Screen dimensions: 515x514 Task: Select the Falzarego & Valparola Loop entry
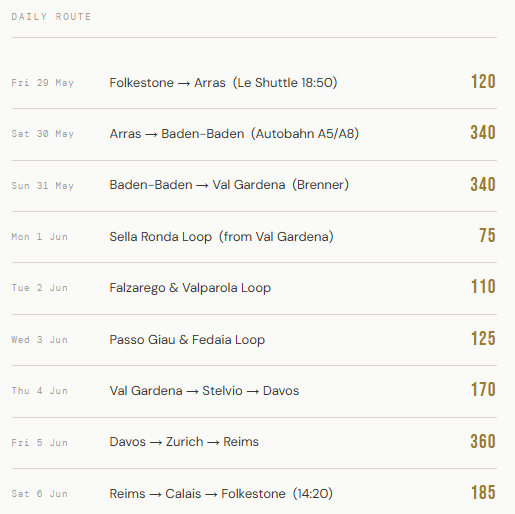tap(190, 288)
